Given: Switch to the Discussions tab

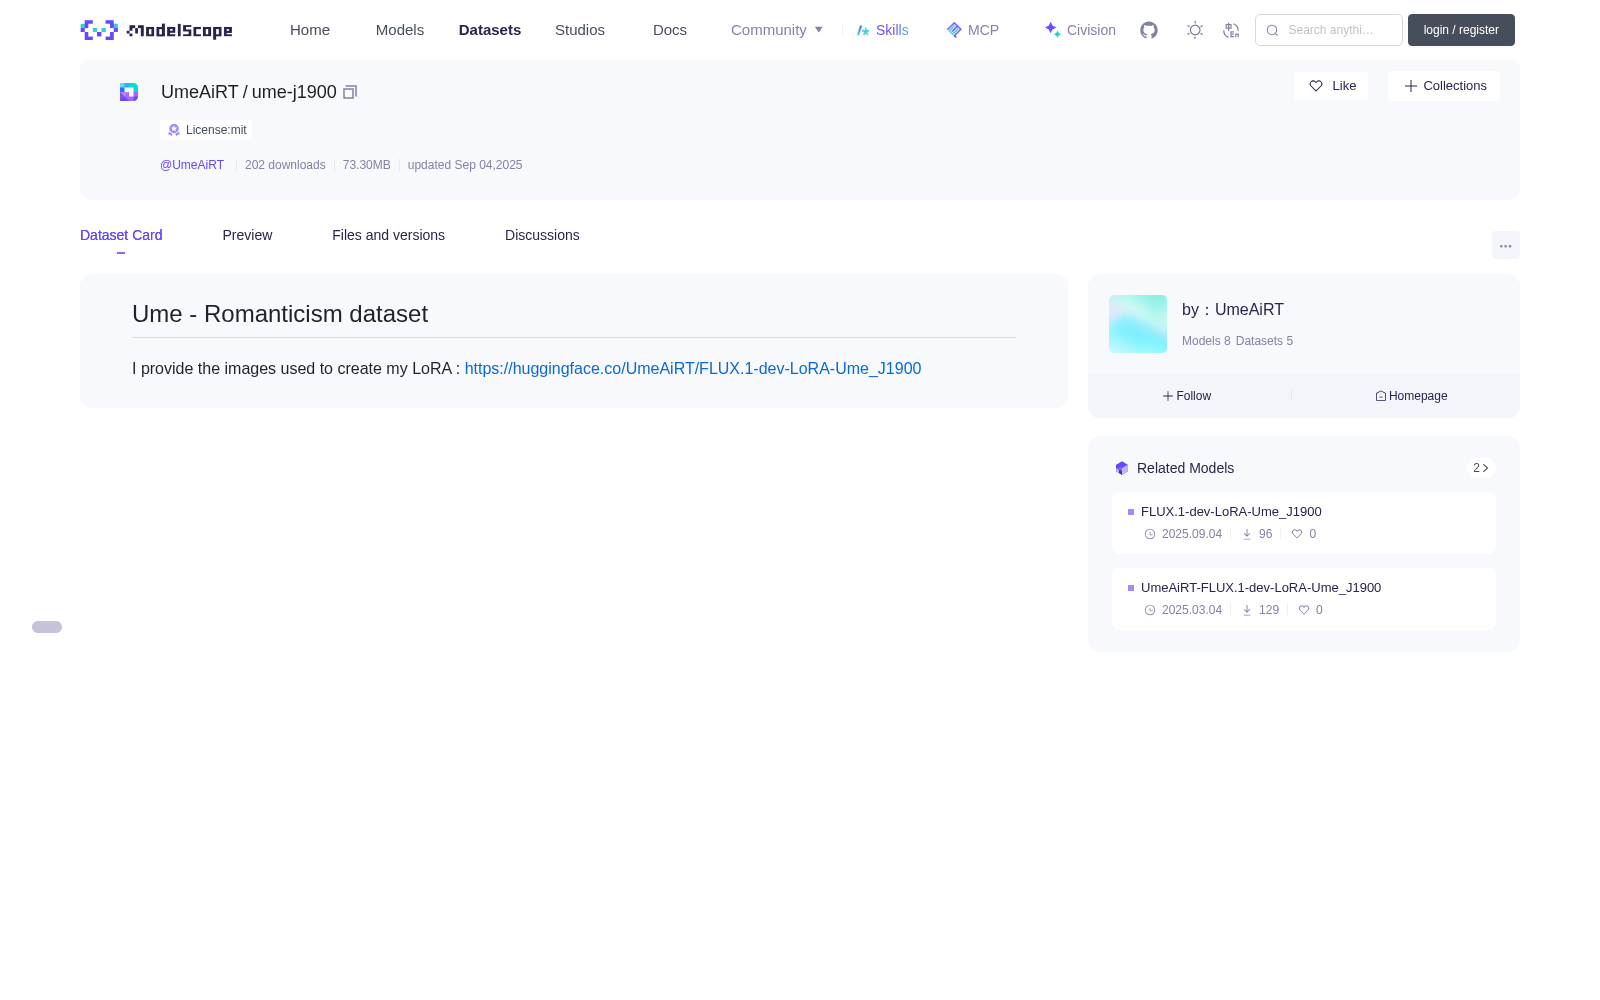Looking at the screenshot, I should point(542,235).
